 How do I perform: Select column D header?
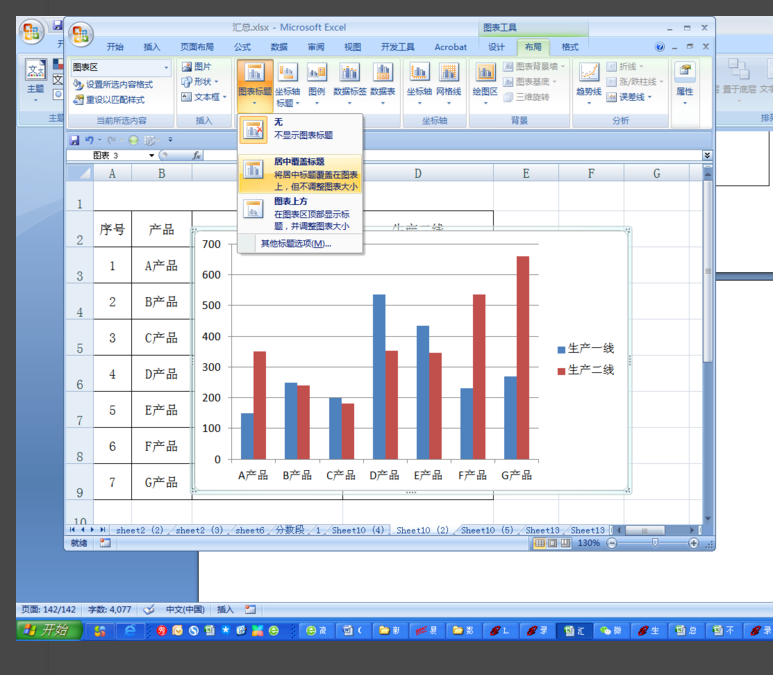click(418, 174)
